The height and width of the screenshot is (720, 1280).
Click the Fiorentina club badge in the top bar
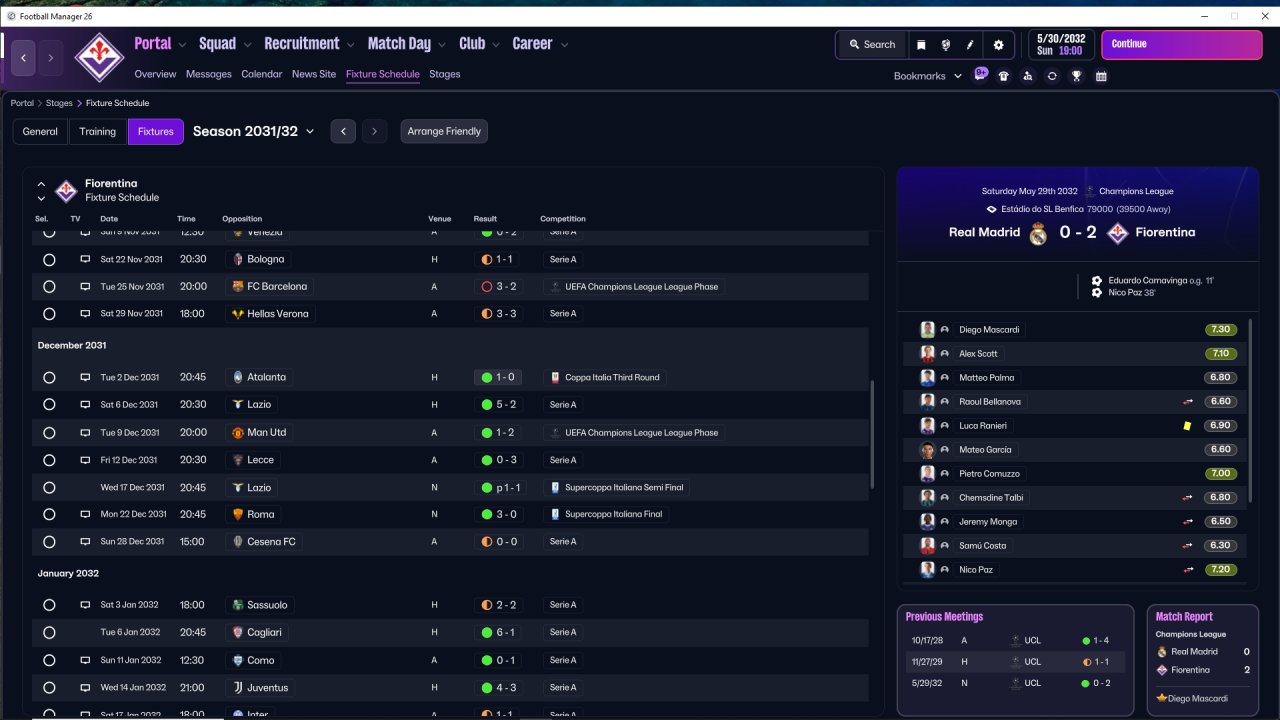pos(99,57)
